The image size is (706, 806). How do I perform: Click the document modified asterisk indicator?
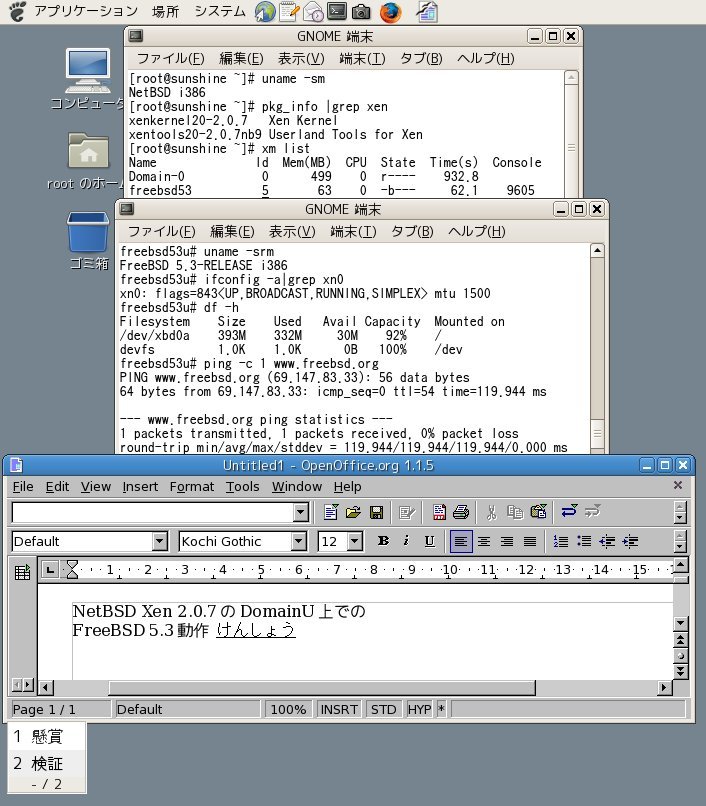[x=441, y=709]
